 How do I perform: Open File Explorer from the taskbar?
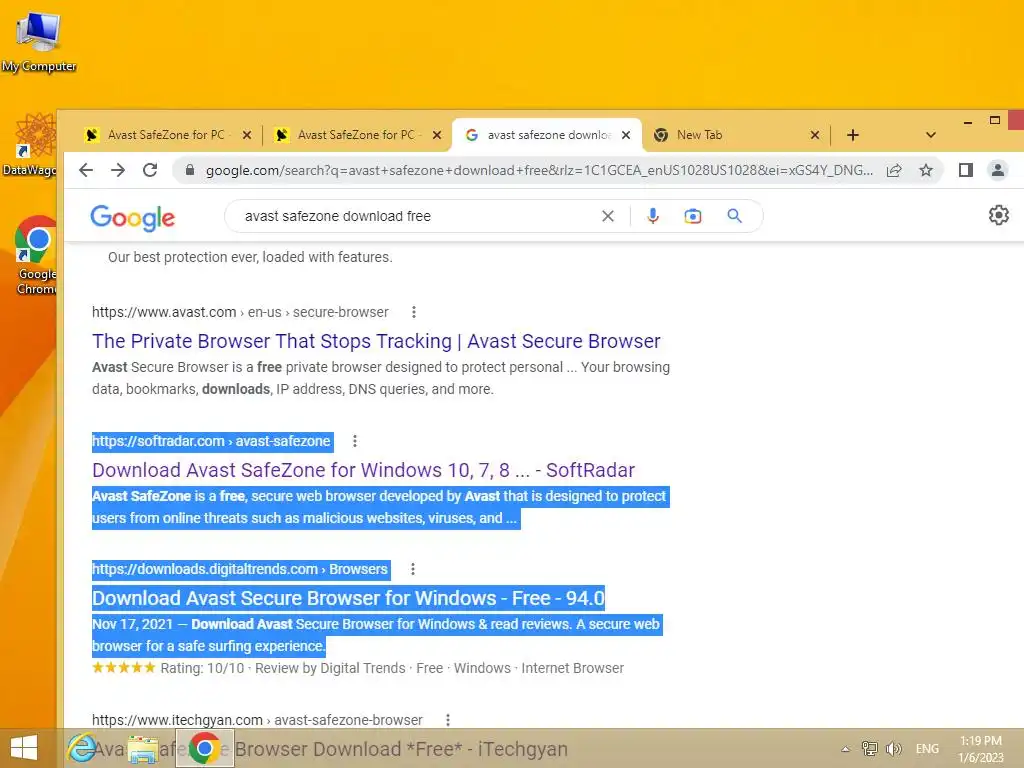click(142, 748)
